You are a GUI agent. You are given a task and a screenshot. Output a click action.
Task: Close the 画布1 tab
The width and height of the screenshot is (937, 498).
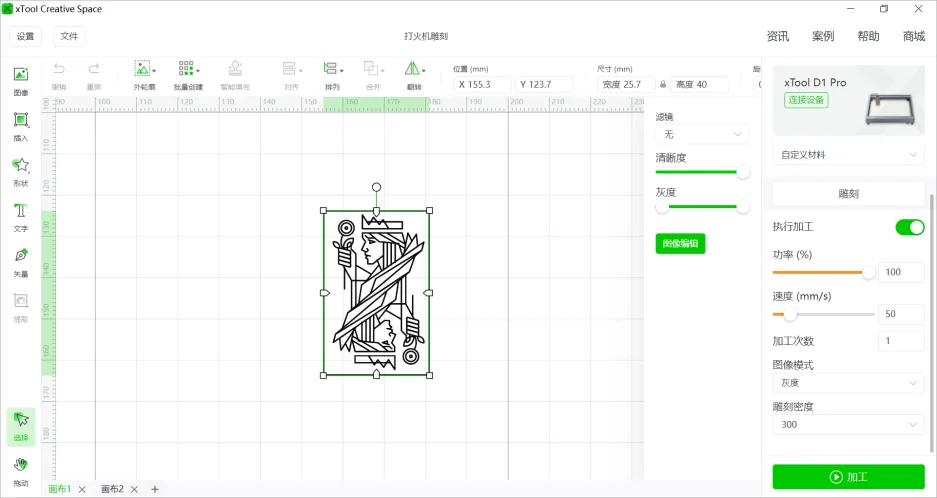coord(82,489)
